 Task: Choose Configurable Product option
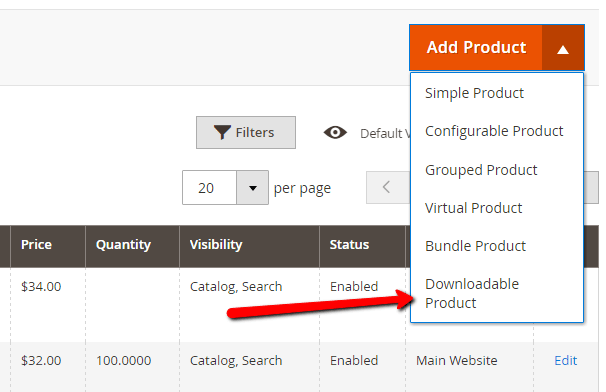[x=494, y=131]
